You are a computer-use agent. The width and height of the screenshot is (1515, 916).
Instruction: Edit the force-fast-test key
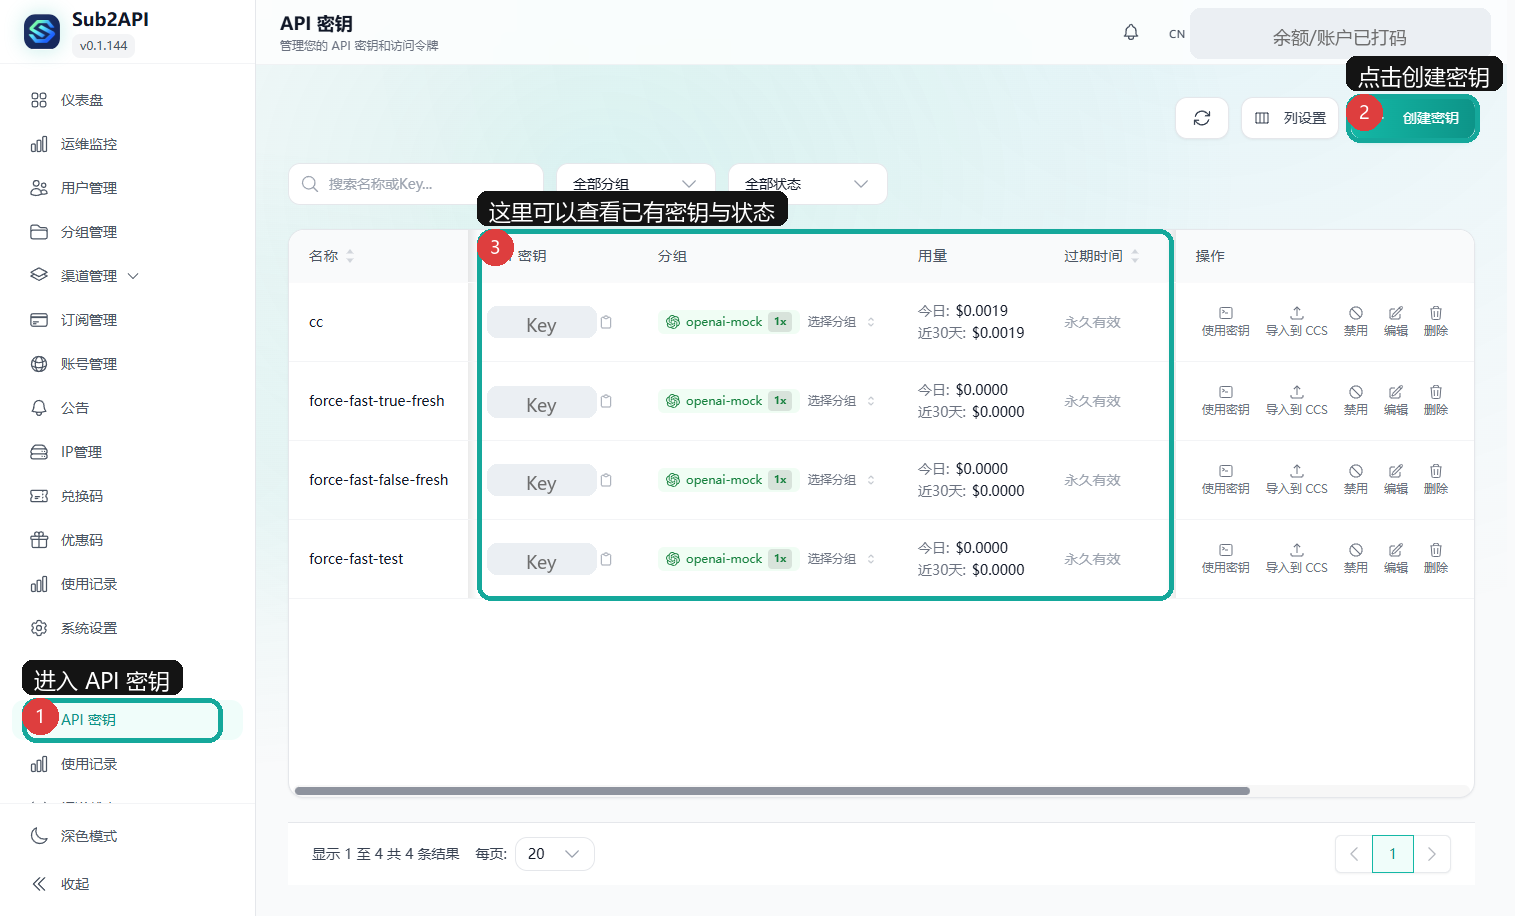(1396, 558)
